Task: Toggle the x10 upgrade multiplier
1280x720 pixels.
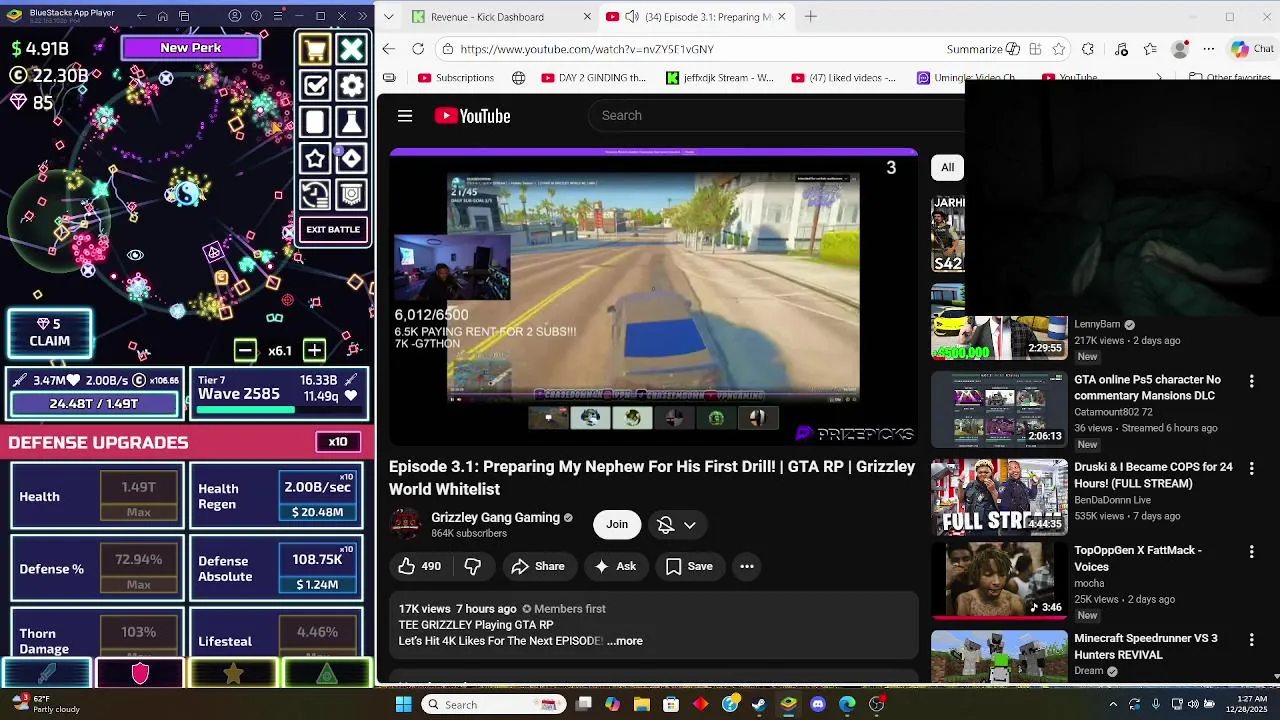Action: [x=338, y=442]
